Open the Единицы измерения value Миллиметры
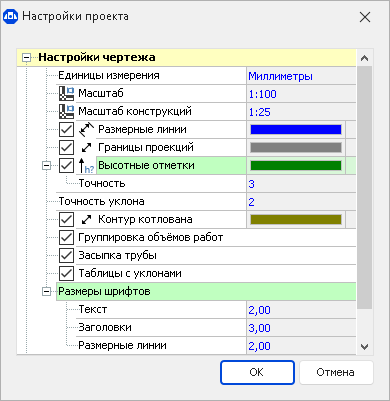390x401 pixels. click(x=301, y=76)
